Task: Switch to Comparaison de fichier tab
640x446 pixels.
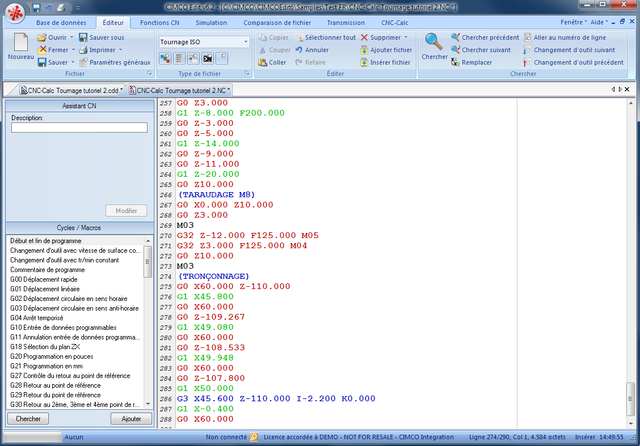Action: point(277,23)
